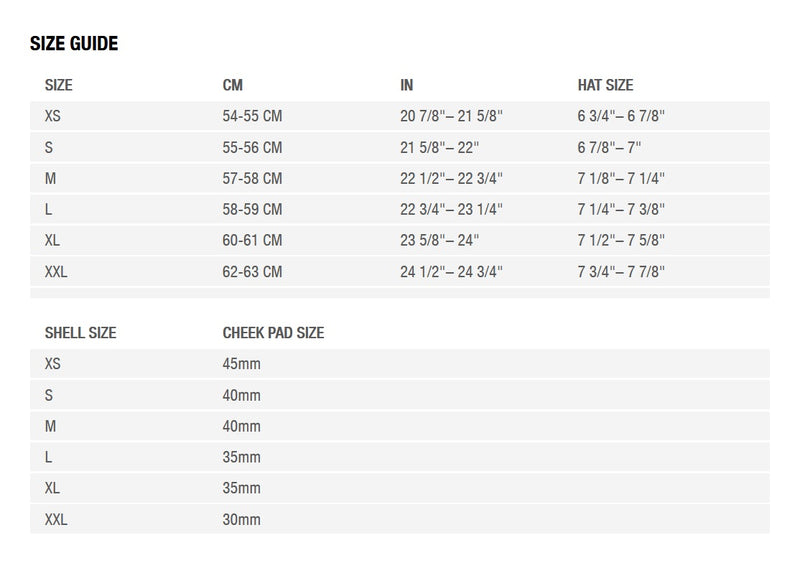The height and width of the screenshot is (581, 800).
Task: Click the 24 1/2"– 24 3/4" inch value
Action: [x=451, y=271]
